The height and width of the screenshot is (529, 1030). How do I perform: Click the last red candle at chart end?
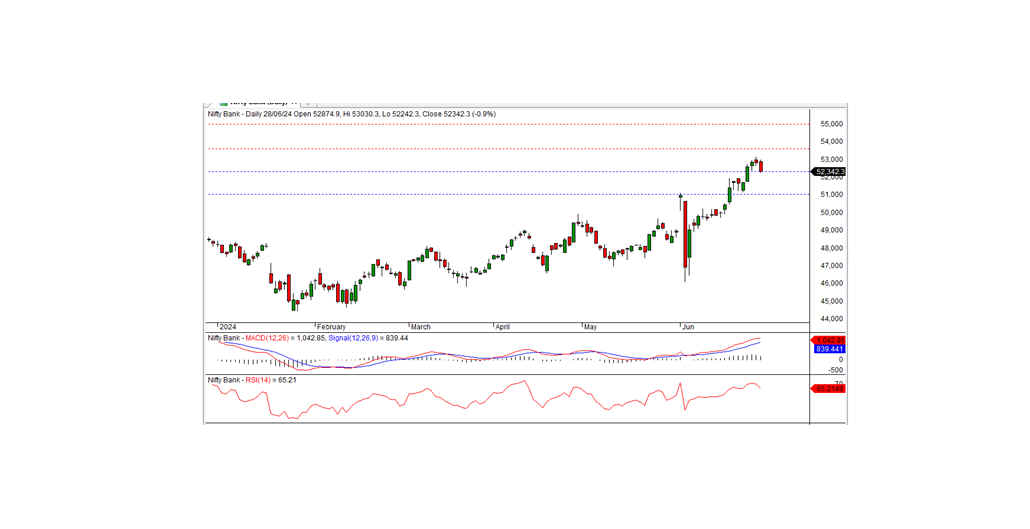tap(761, 167)
